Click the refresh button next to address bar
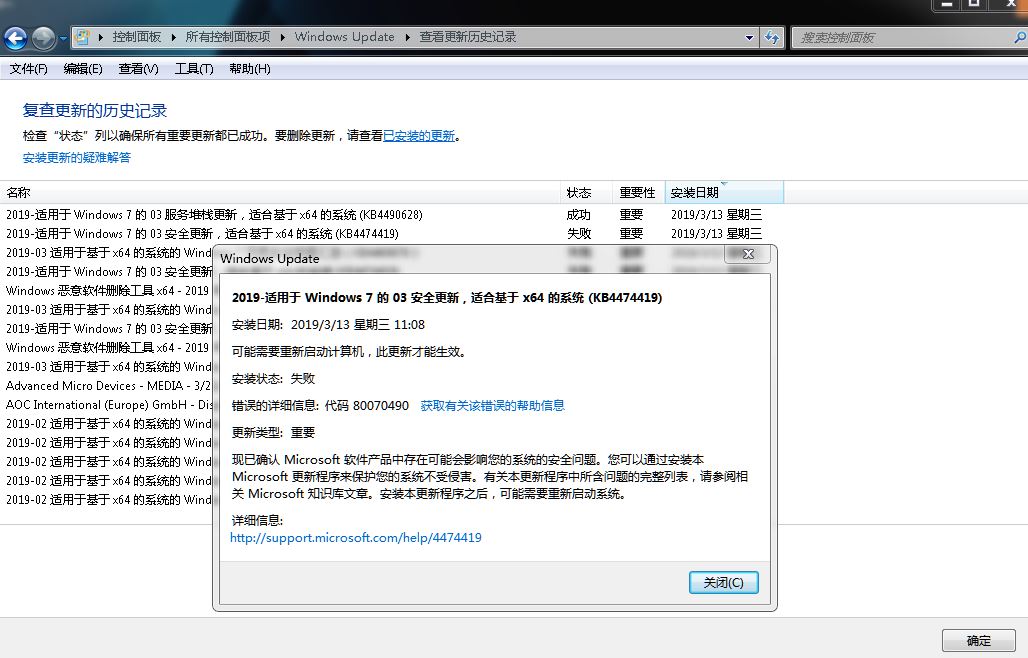The image size is (1028, 658). 772,37
